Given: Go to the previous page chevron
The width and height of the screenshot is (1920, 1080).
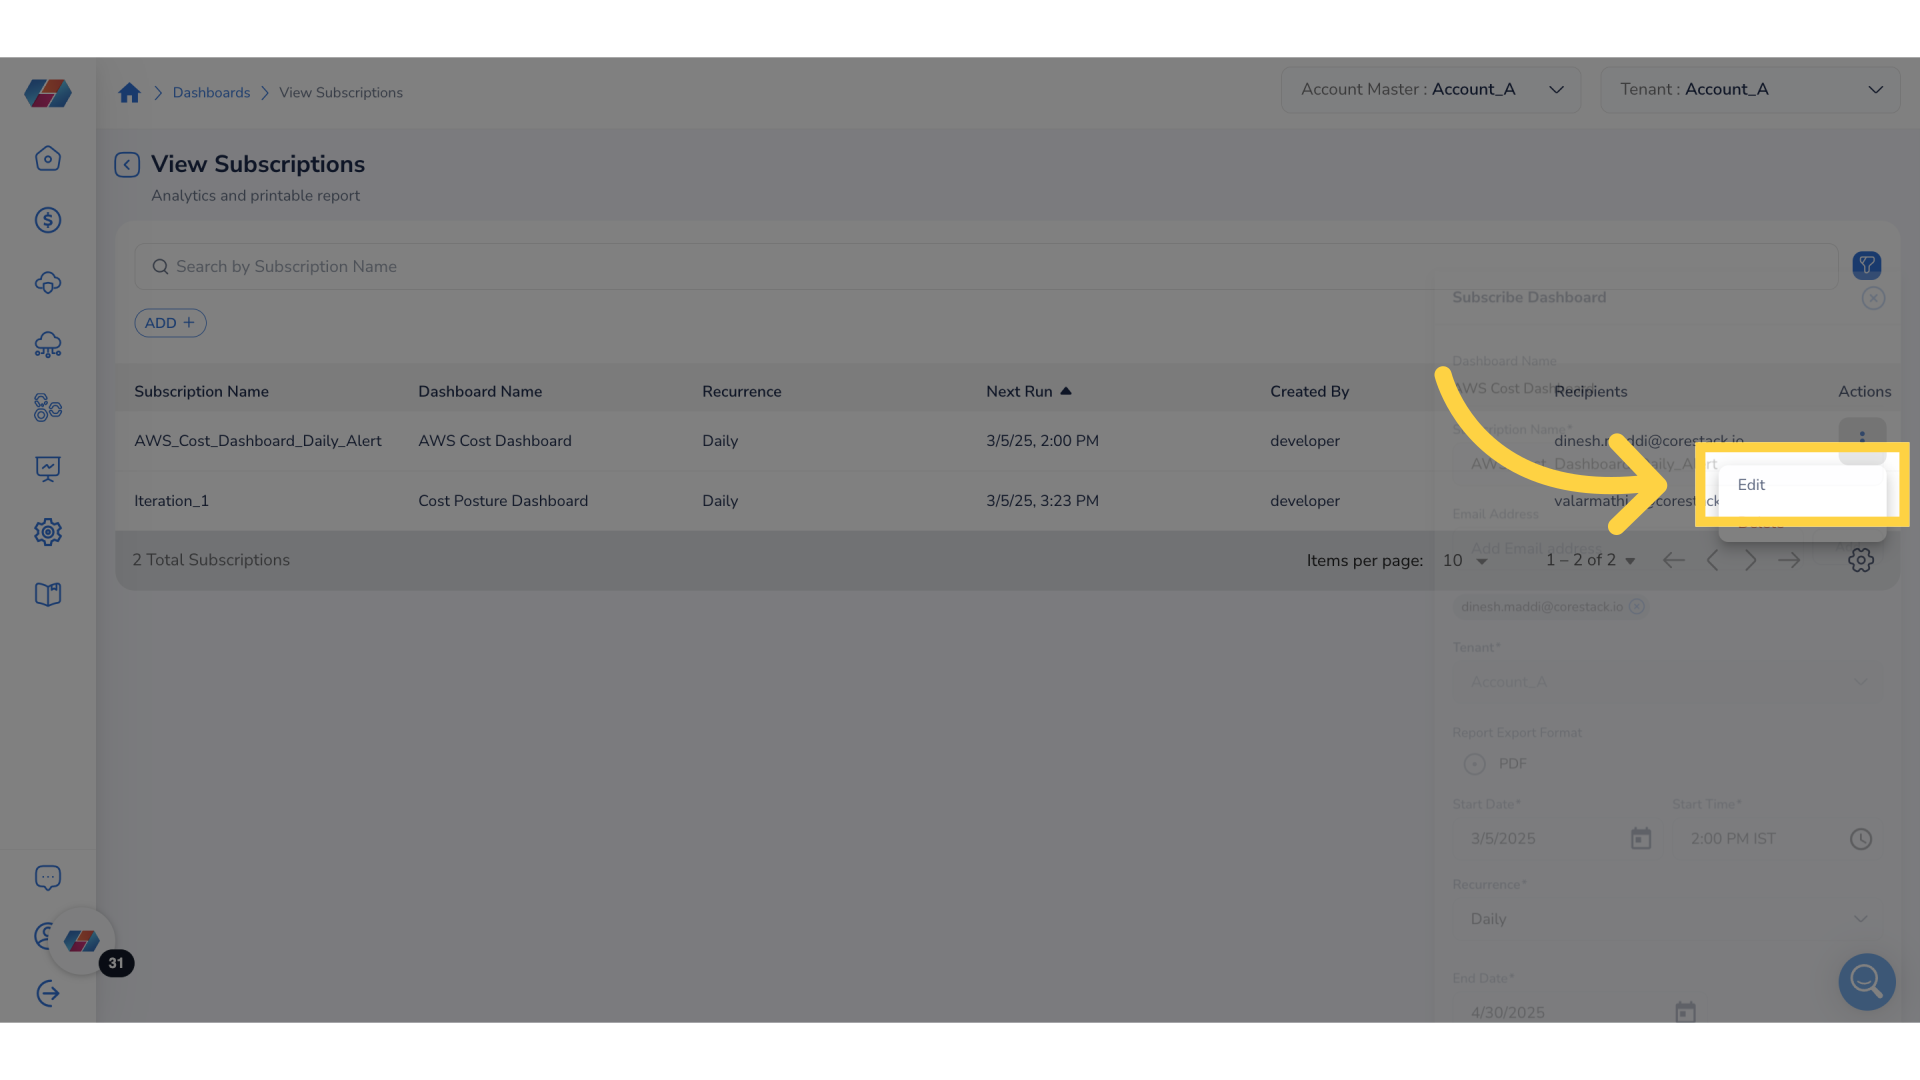Looking at the screenshot, I should click(x=1712, y=560).
